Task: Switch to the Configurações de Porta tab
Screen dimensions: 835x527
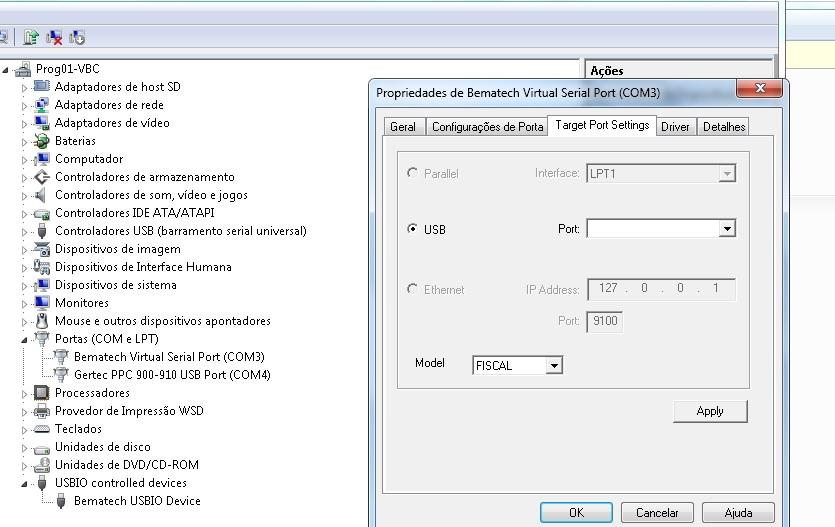Action: (487, 127)
